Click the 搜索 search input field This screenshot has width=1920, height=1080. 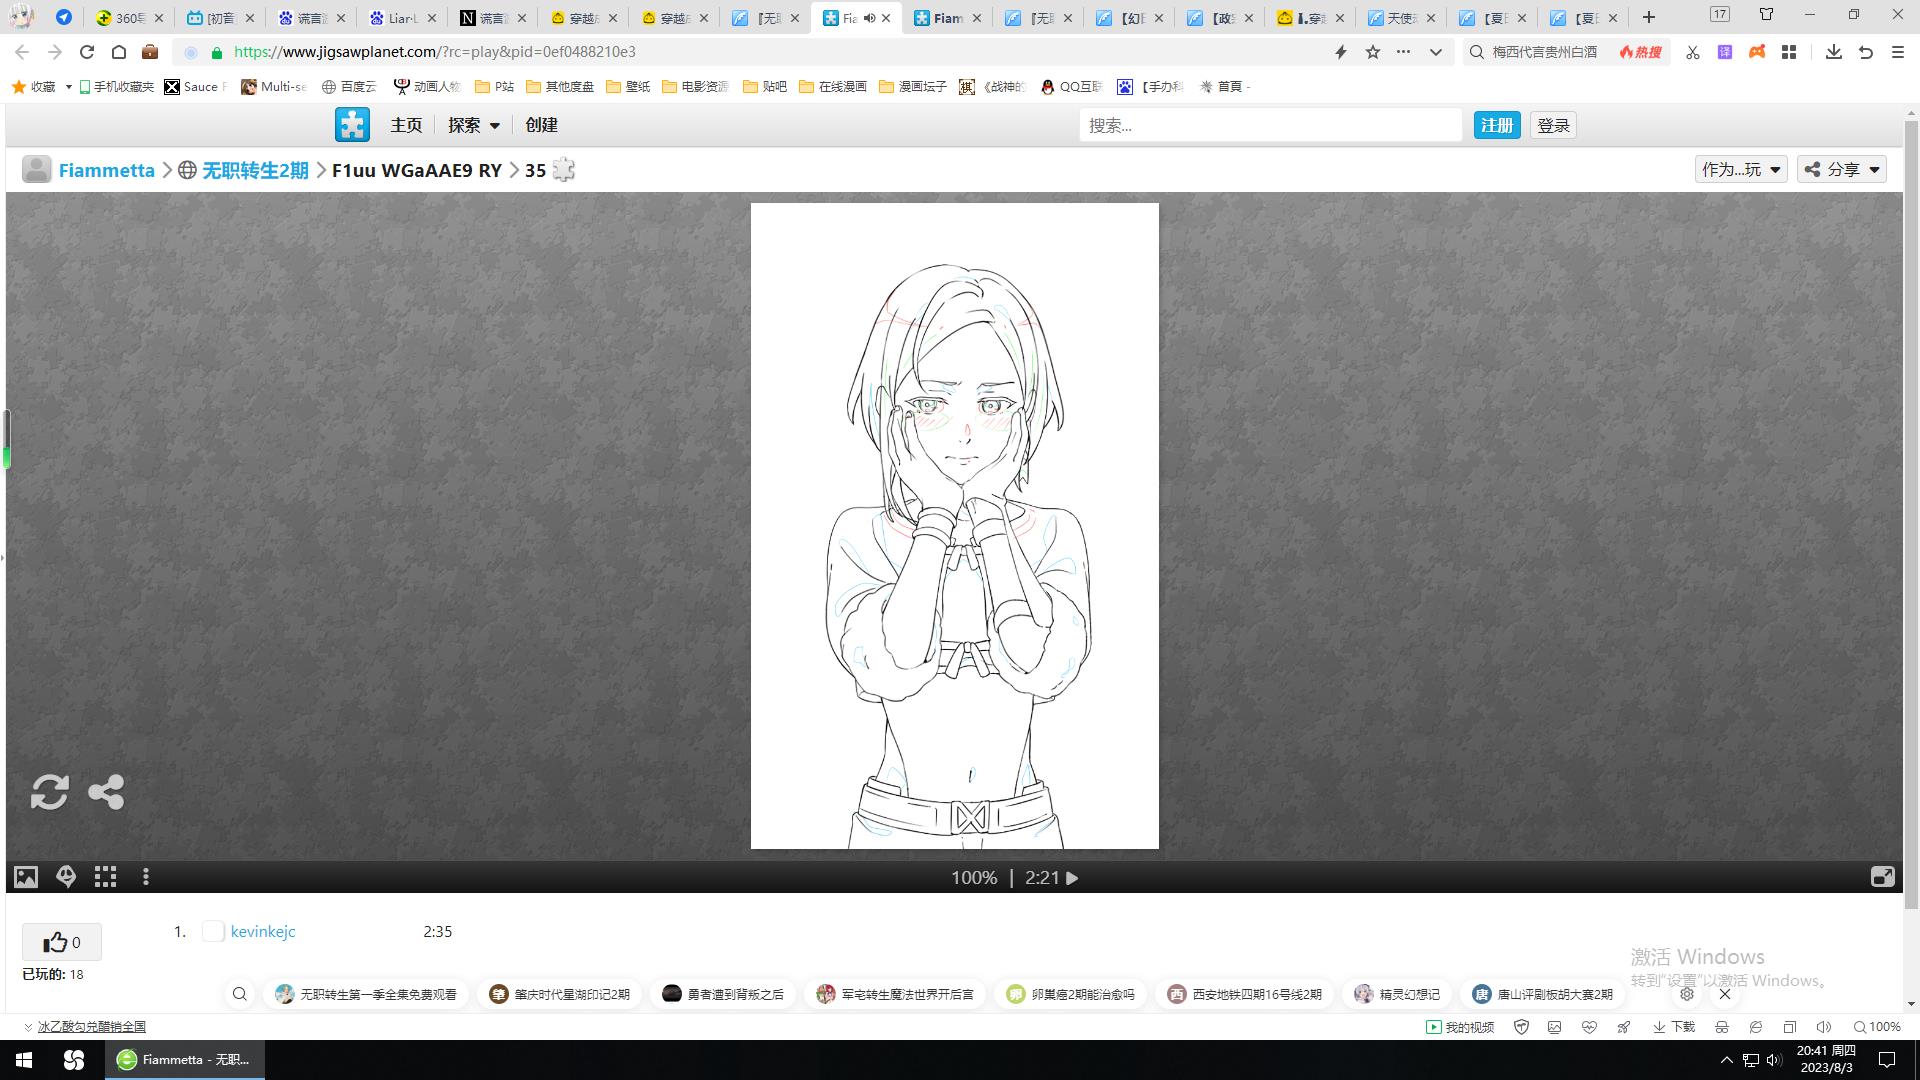tap(1270, 125)
